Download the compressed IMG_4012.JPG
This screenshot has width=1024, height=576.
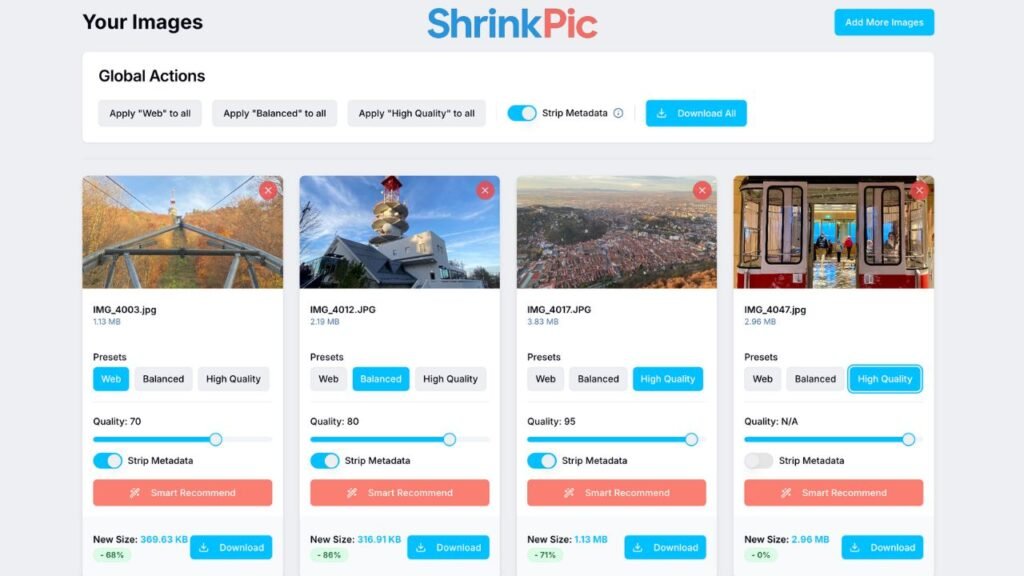[448, 547]
